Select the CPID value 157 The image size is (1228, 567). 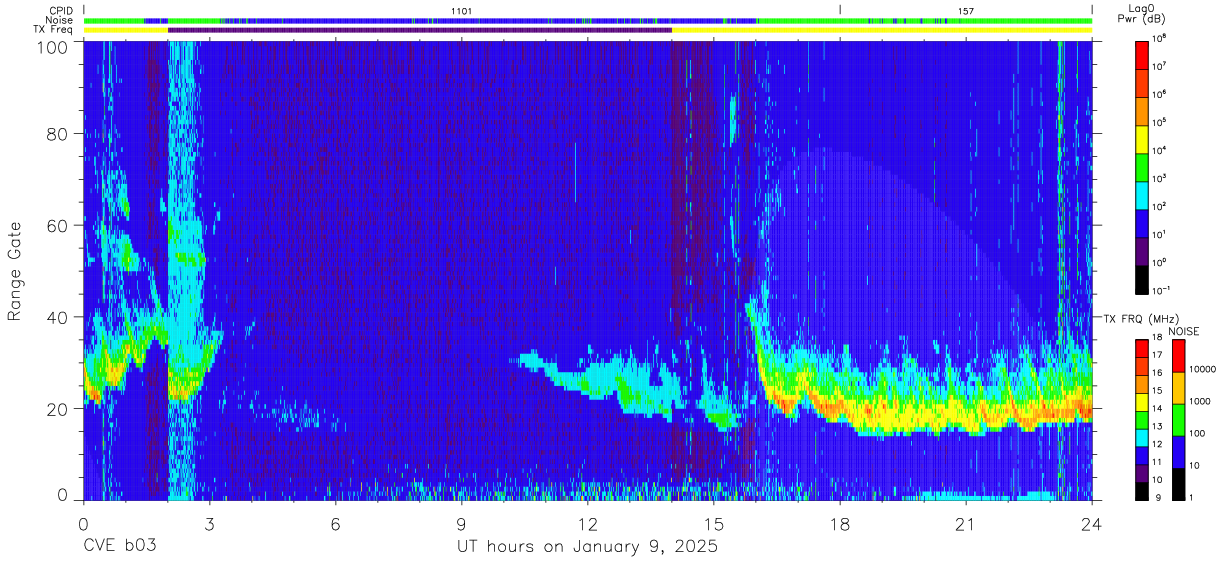coord(965,11)
